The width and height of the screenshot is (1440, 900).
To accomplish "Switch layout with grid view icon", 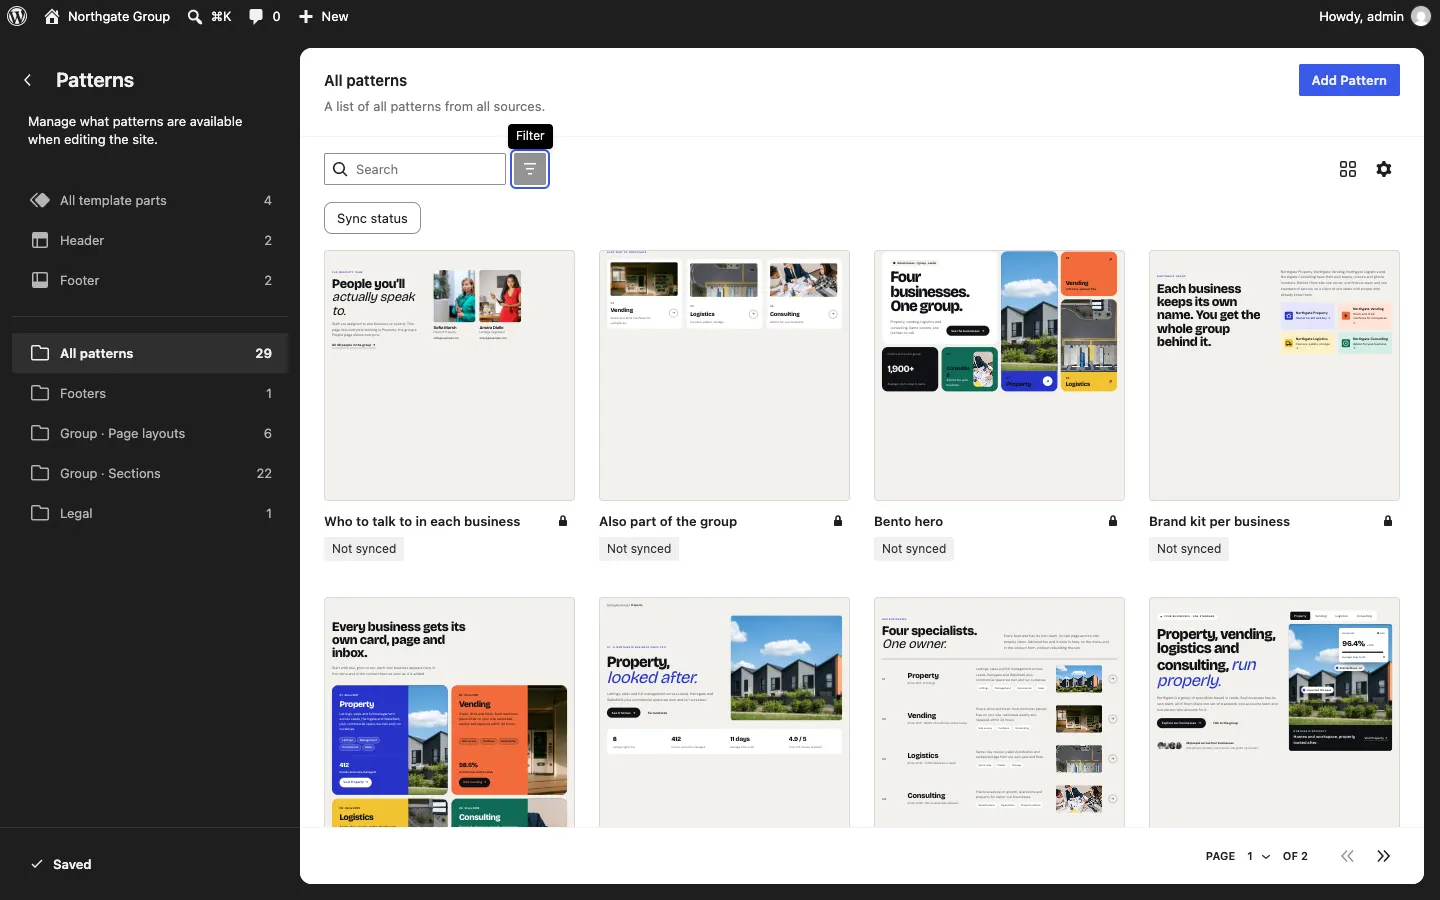I will click(1348, 169).
